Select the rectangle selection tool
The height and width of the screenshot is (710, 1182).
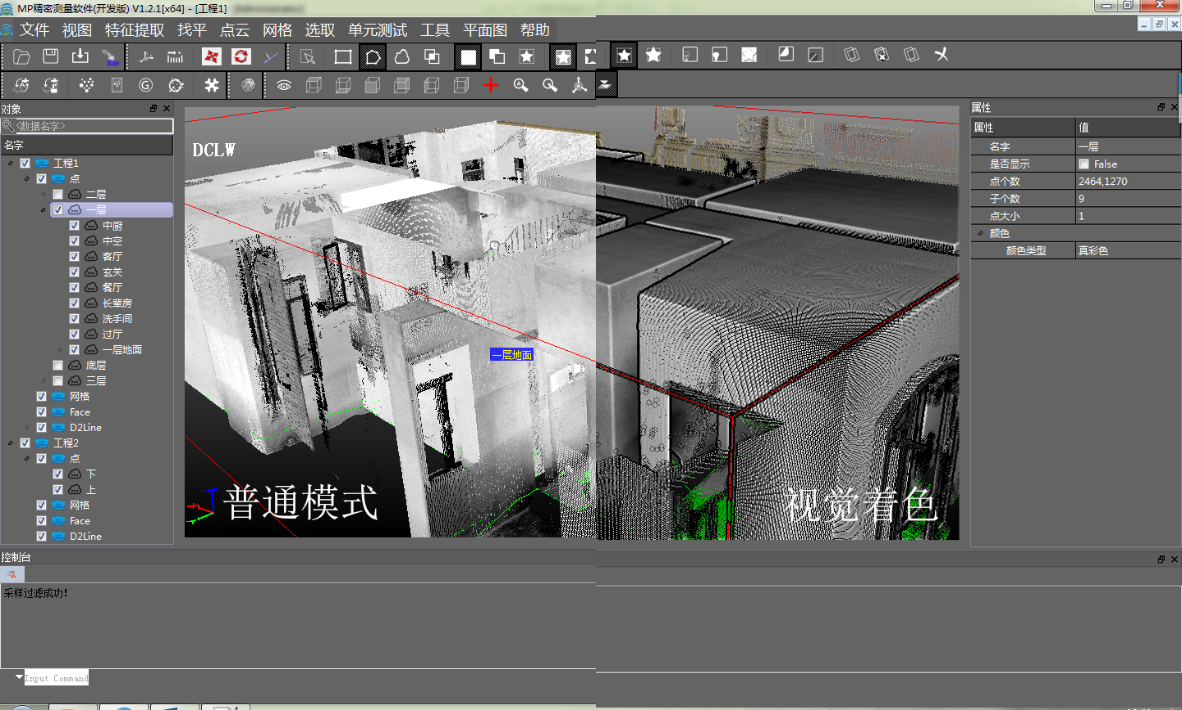(x=342, y=57)
